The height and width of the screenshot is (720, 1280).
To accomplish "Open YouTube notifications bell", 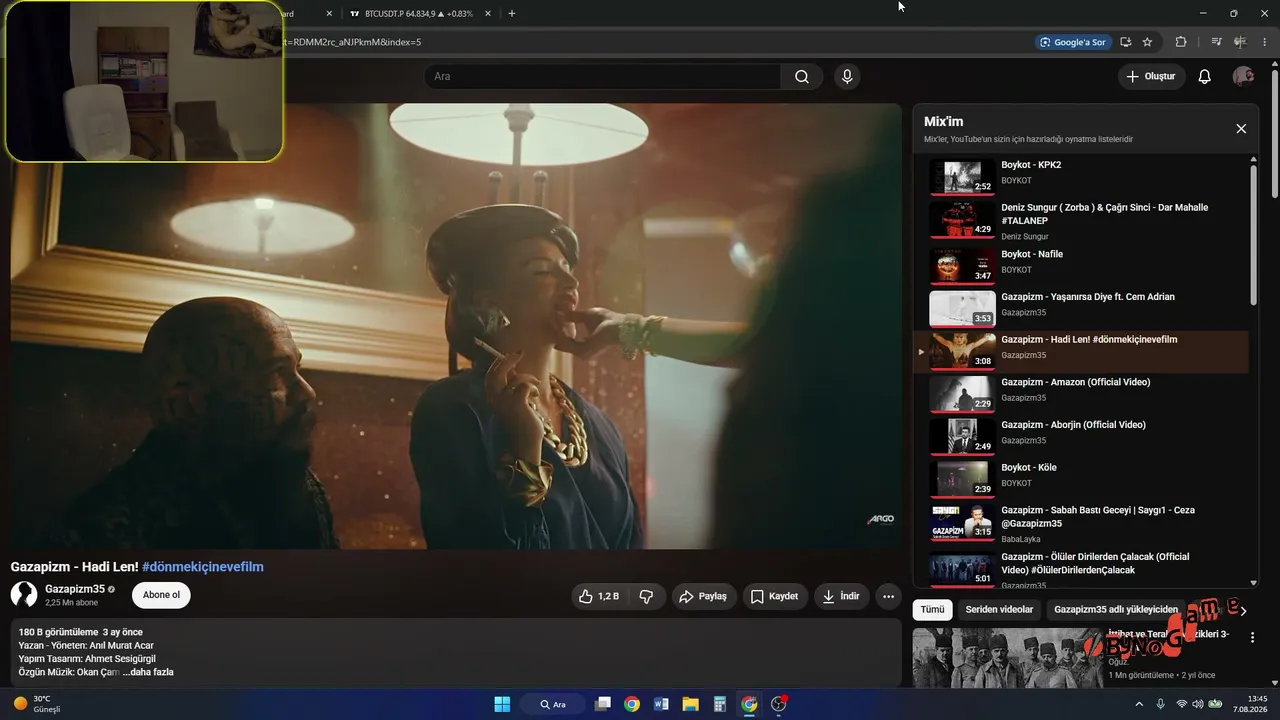I will tap(1204, 77).
